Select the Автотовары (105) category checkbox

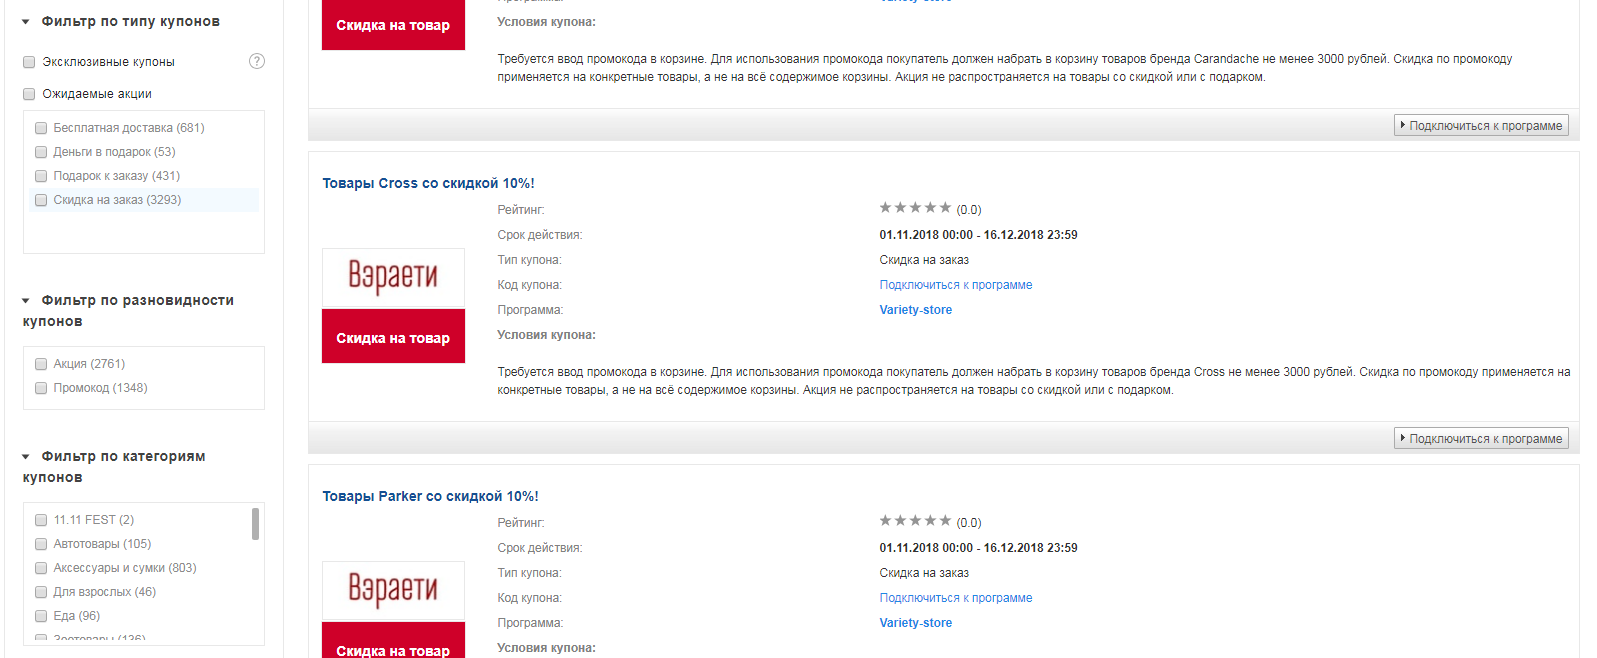click(x=41, y=544)
